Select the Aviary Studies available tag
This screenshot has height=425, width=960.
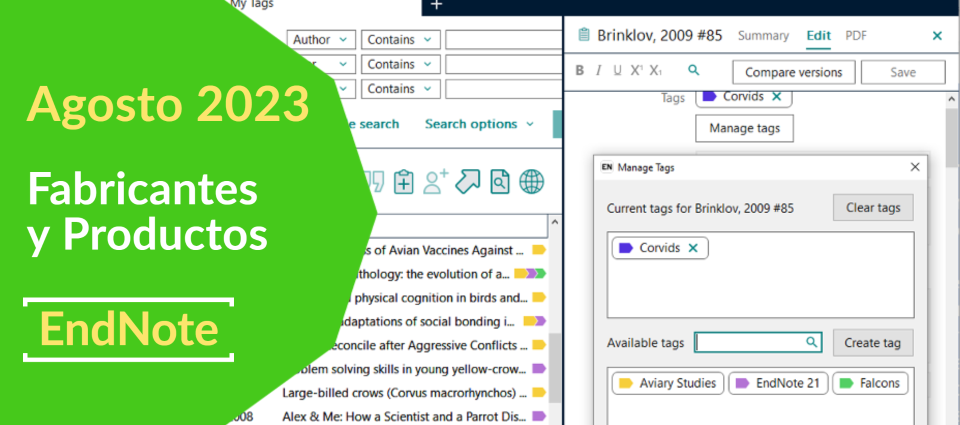point(668,383)
